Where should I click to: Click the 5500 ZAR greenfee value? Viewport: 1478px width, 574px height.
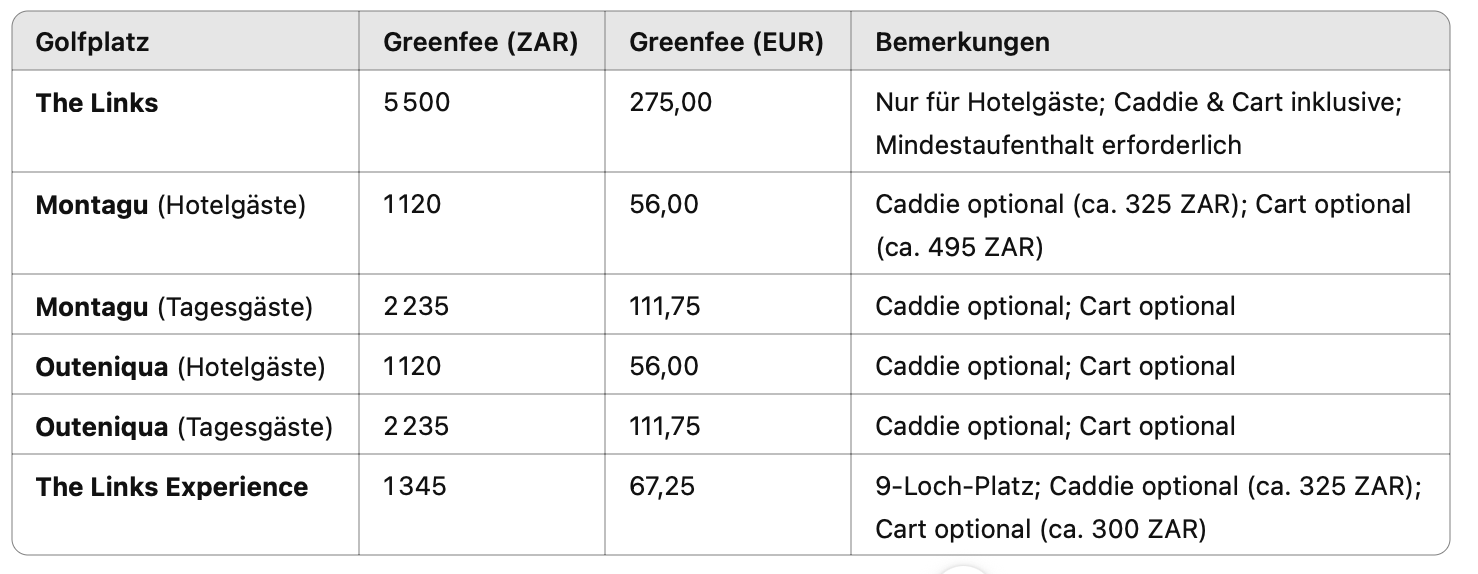[417, 103]
